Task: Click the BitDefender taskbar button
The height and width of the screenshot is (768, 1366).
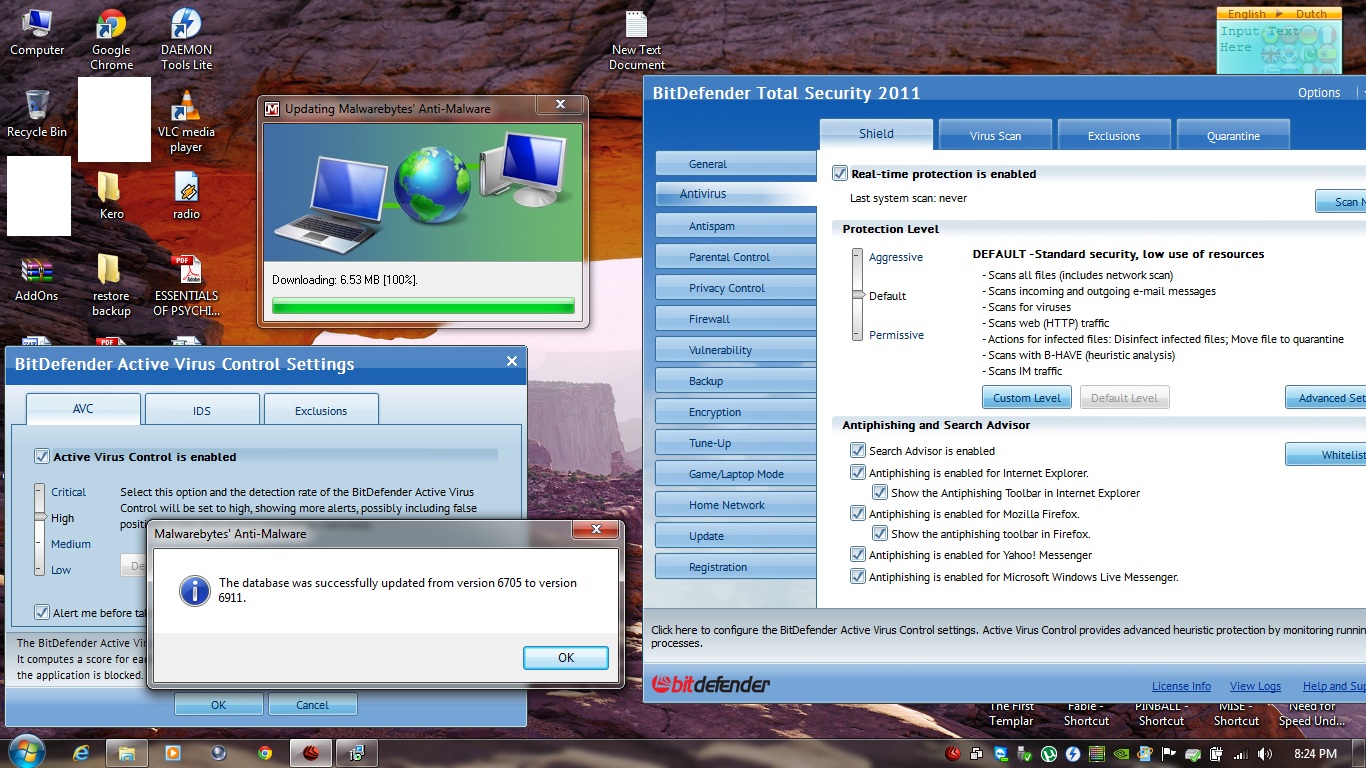Action: 310,752
